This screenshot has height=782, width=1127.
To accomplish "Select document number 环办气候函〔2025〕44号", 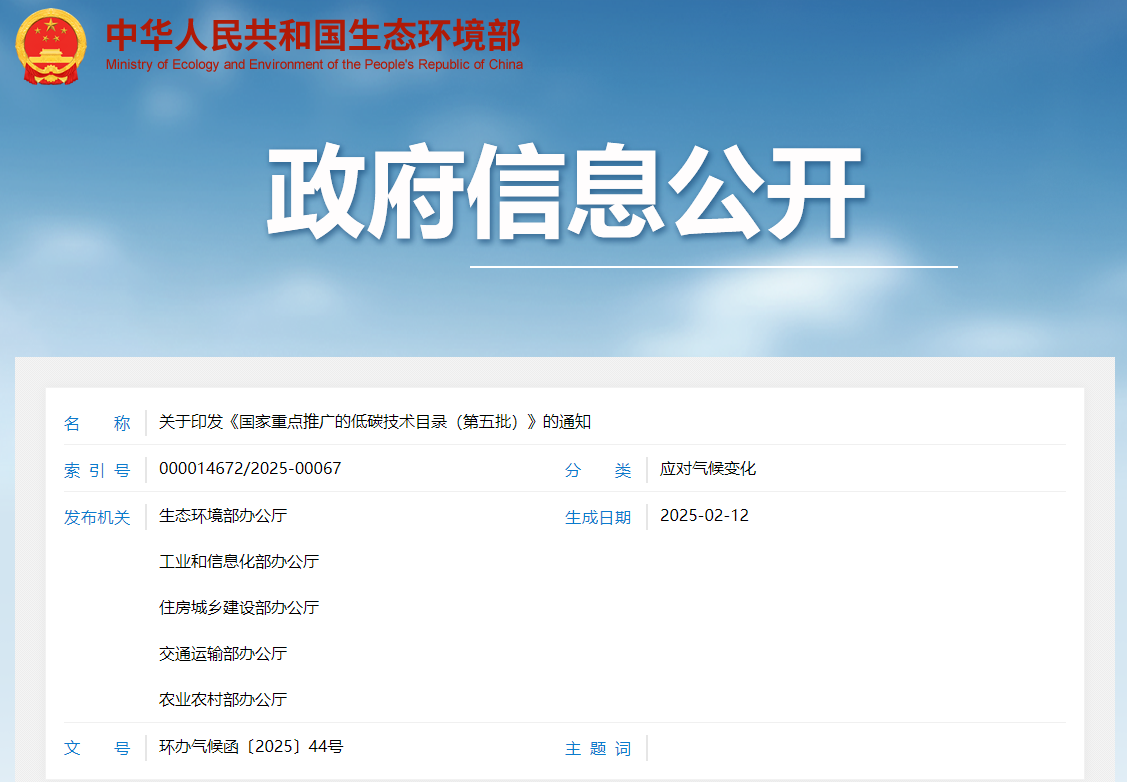I will pos(251,747).
